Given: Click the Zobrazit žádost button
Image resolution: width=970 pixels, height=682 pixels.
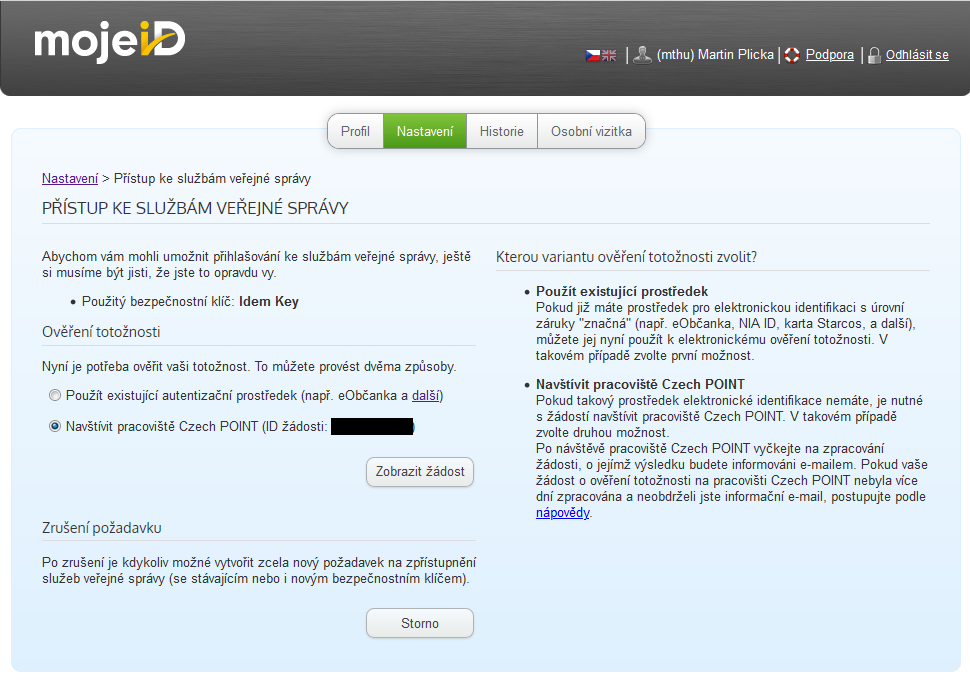Looking at the screenshot, I should click(x=420, y=472).
